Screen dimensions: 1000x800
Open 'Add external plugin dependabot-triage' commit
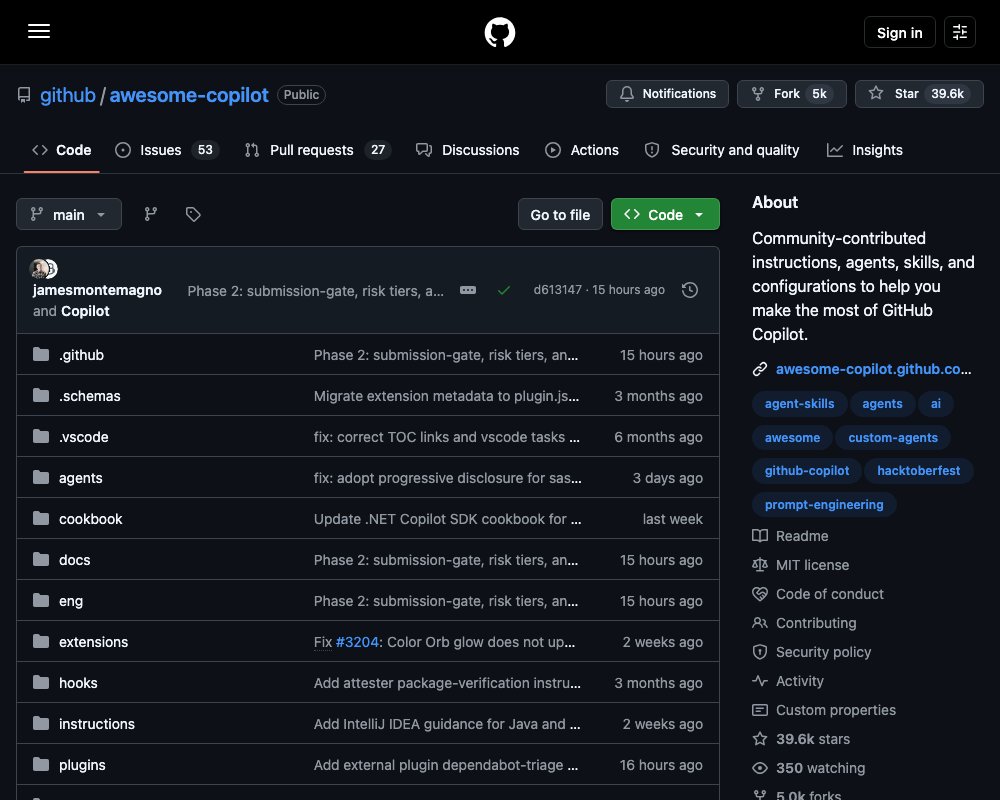pos(446,765)
